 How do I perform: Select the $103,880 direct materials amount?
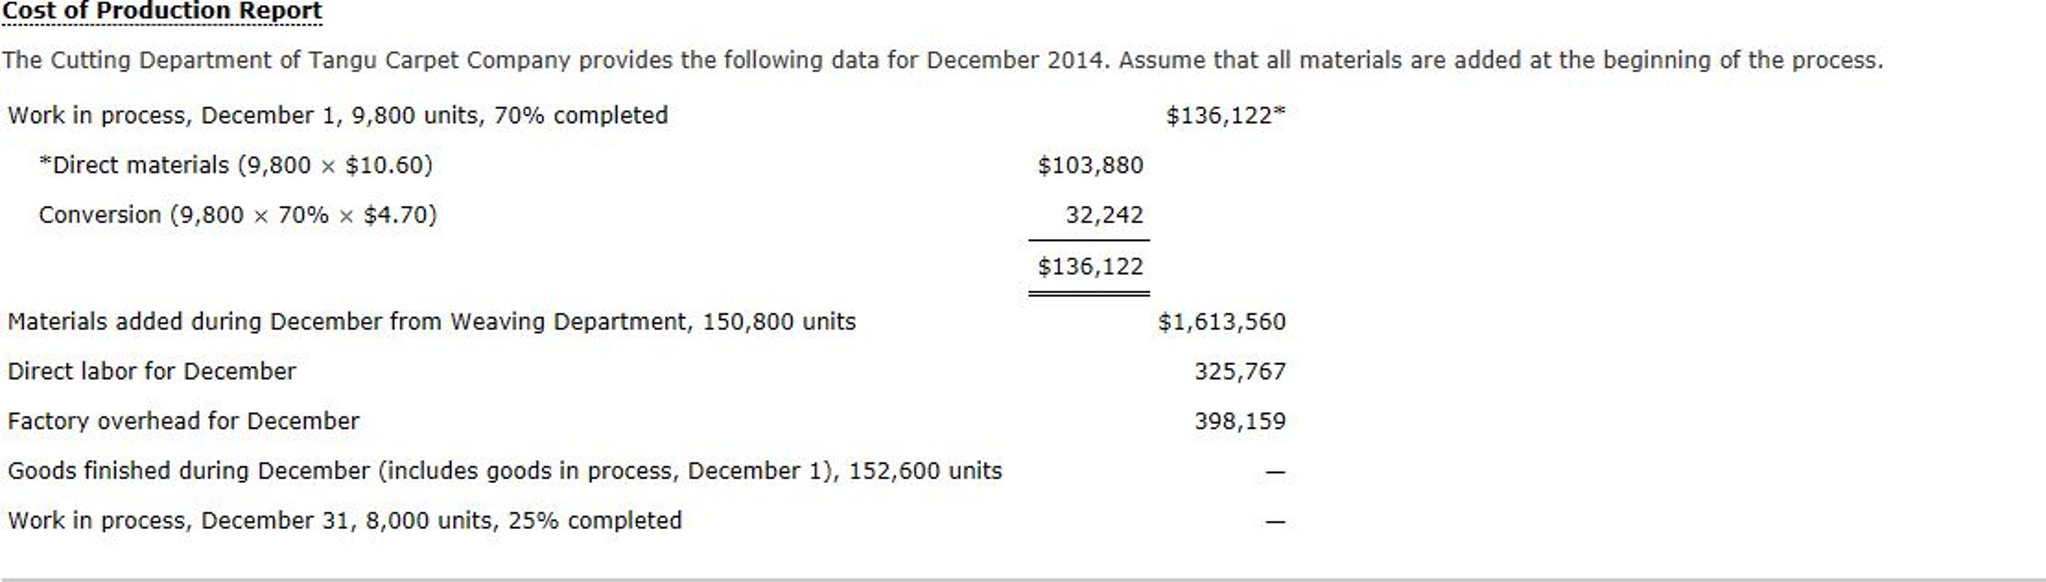pos(1090,165)
